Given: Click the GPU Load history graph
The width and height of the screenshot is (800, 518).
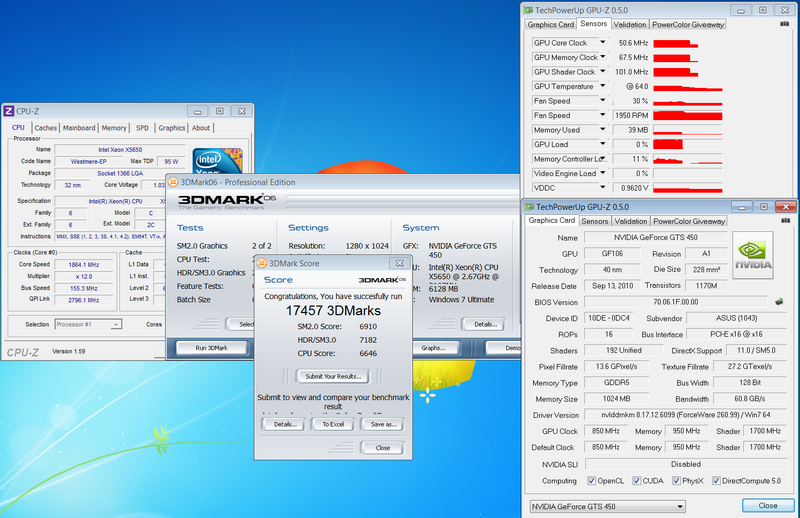Looking at the screenshot, I should (x=688, y=144).
